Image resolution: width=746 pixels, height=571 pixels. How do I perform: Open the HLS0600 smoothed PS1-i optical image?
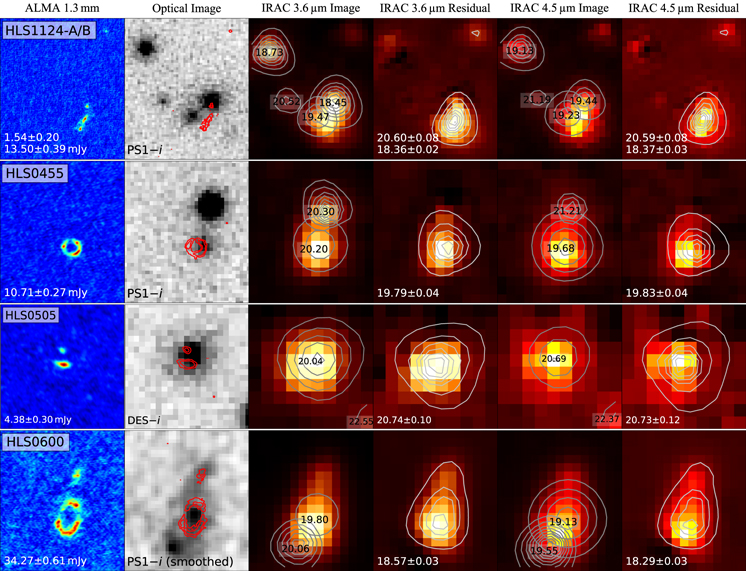186,500
